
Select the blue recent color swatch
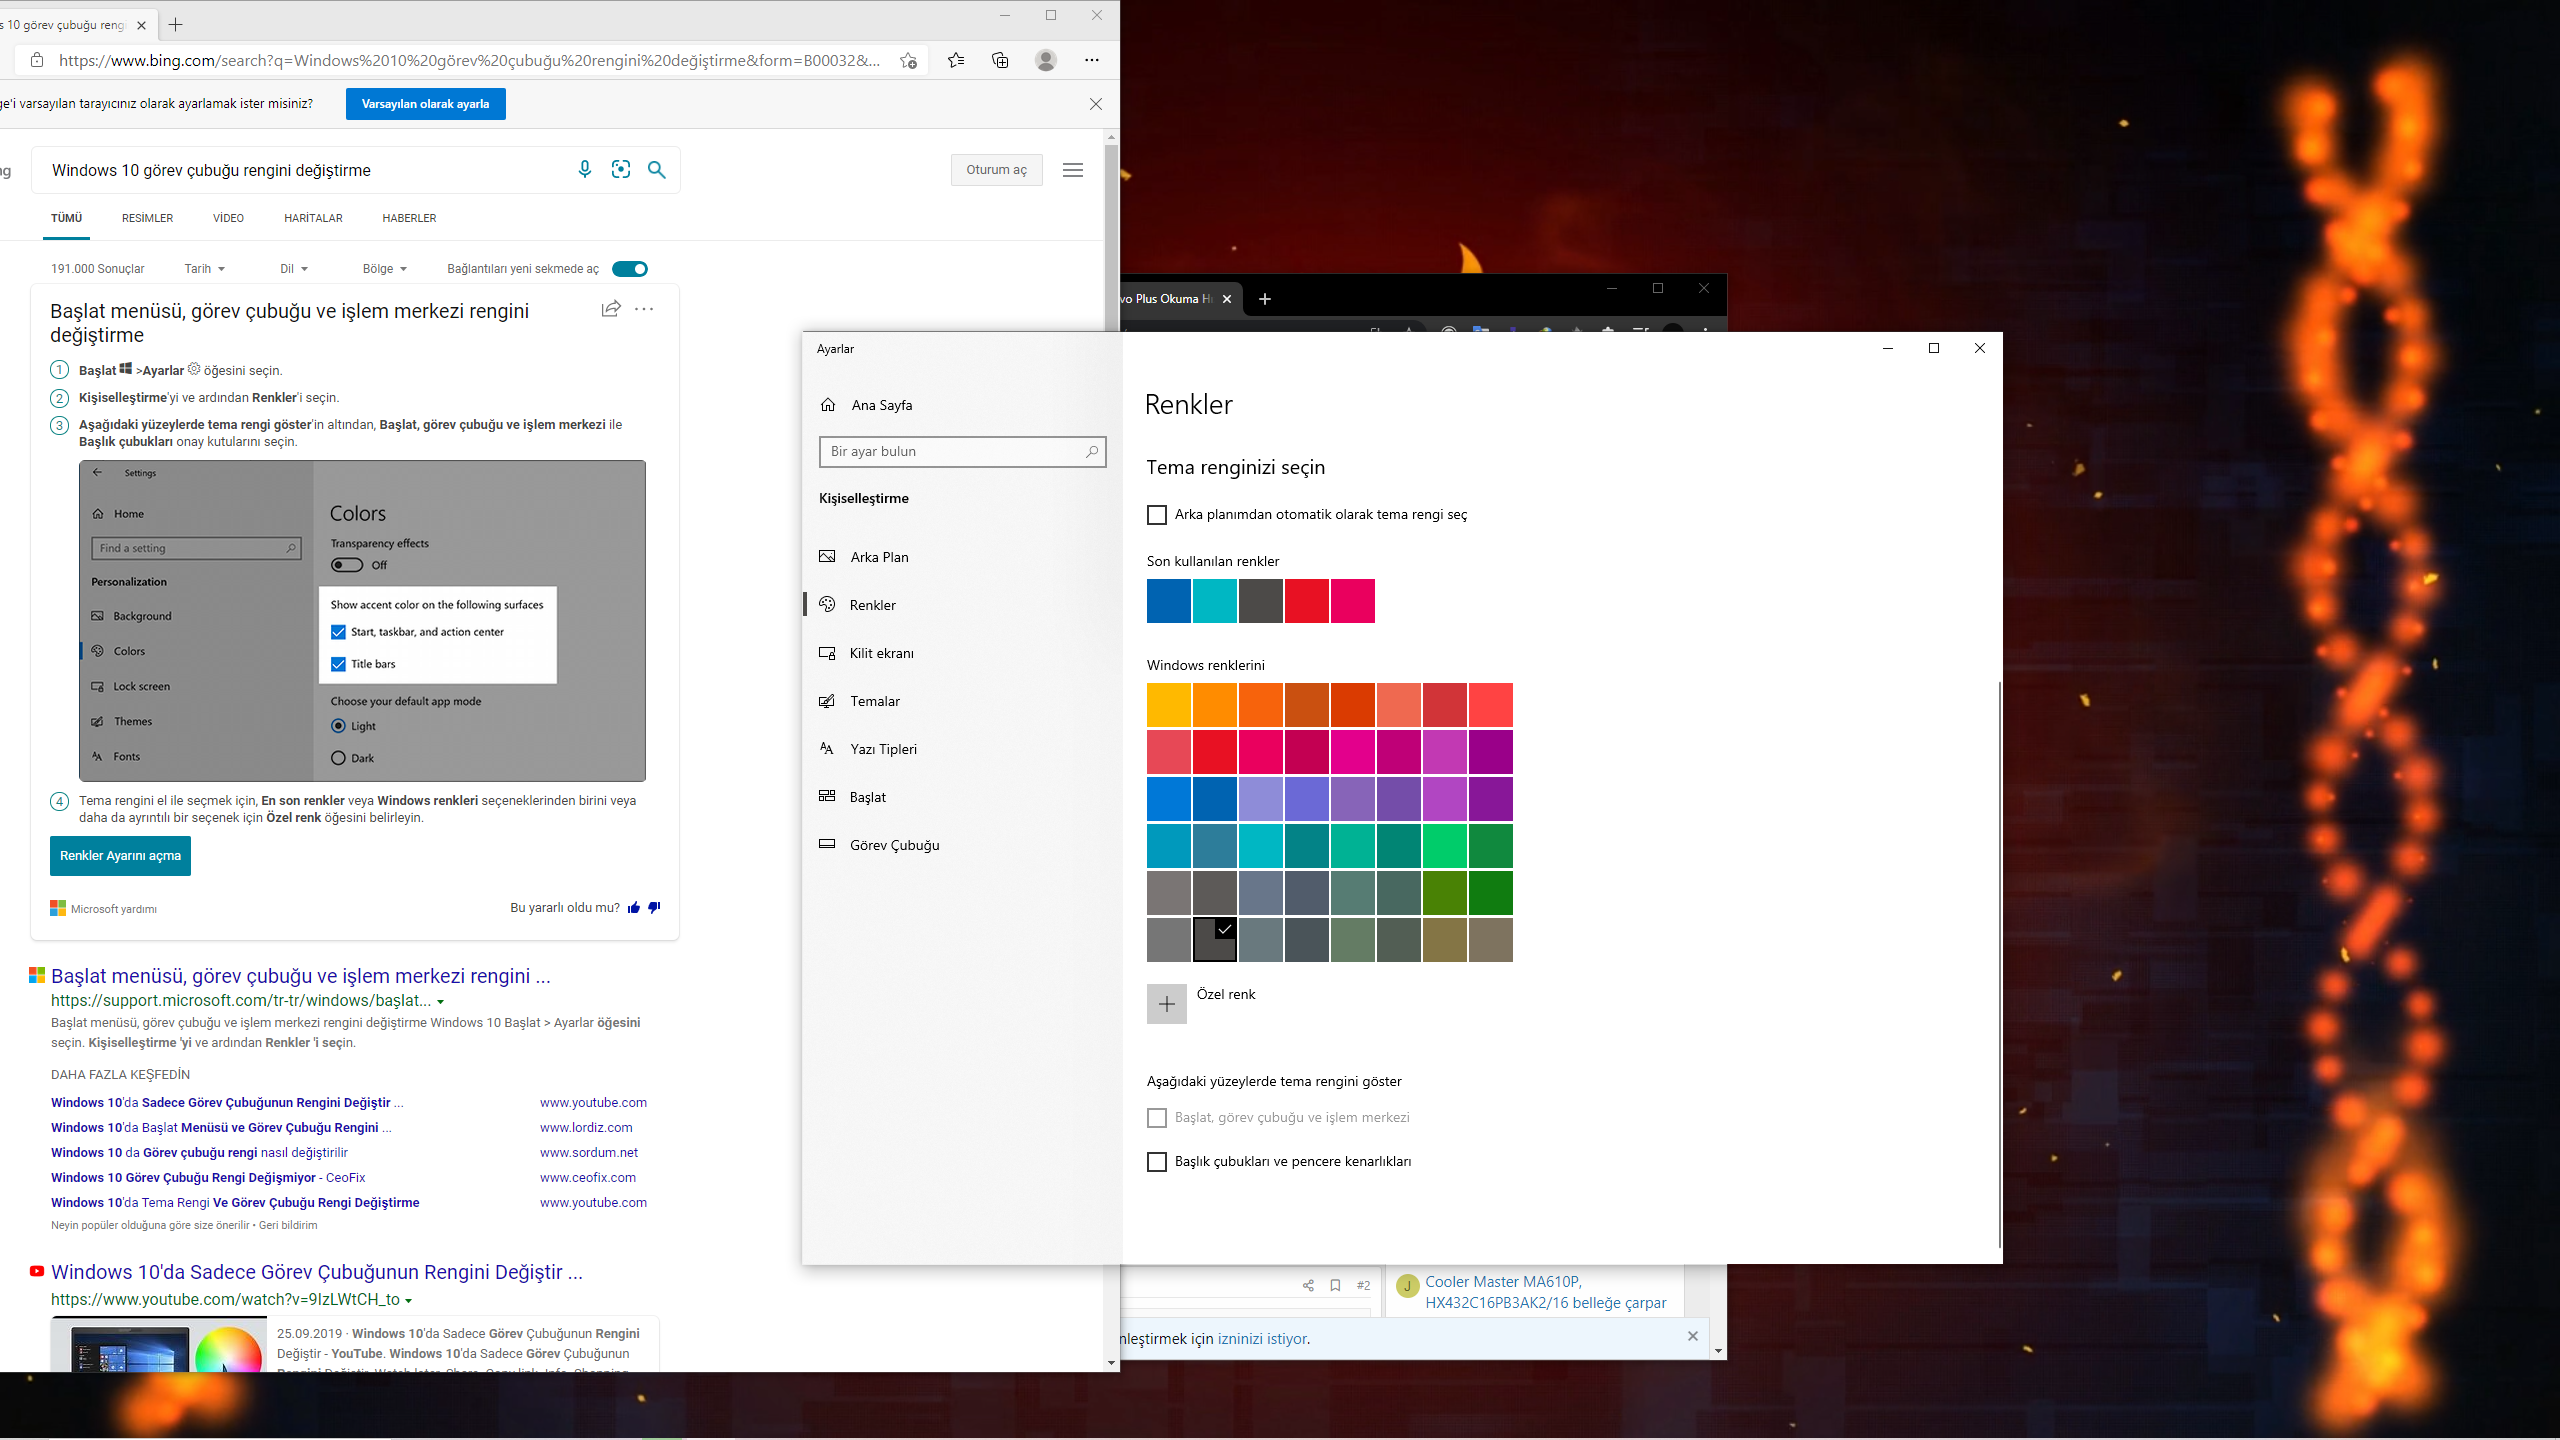(1169, 601)
